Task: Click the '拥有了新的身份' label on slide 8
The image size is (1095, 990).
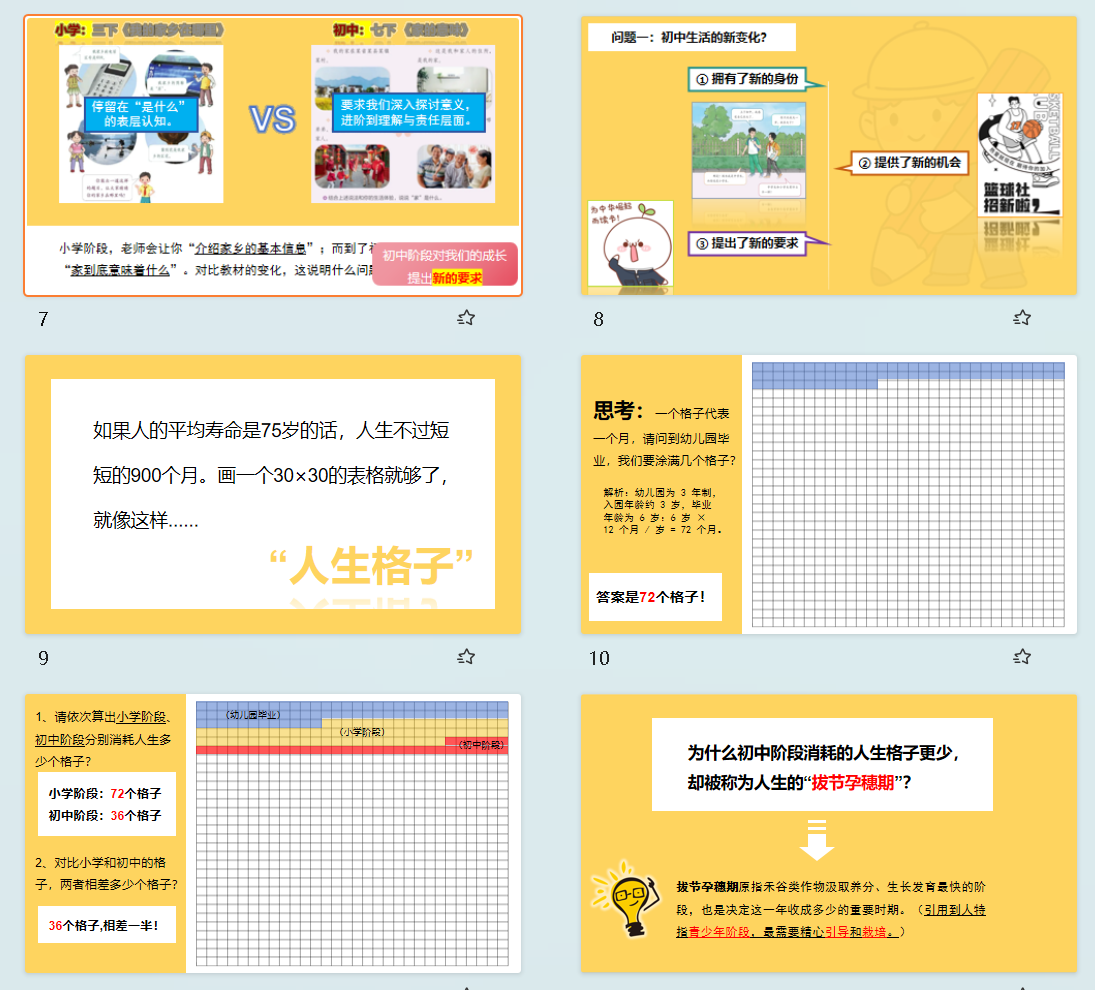Action: coord(756,79)
